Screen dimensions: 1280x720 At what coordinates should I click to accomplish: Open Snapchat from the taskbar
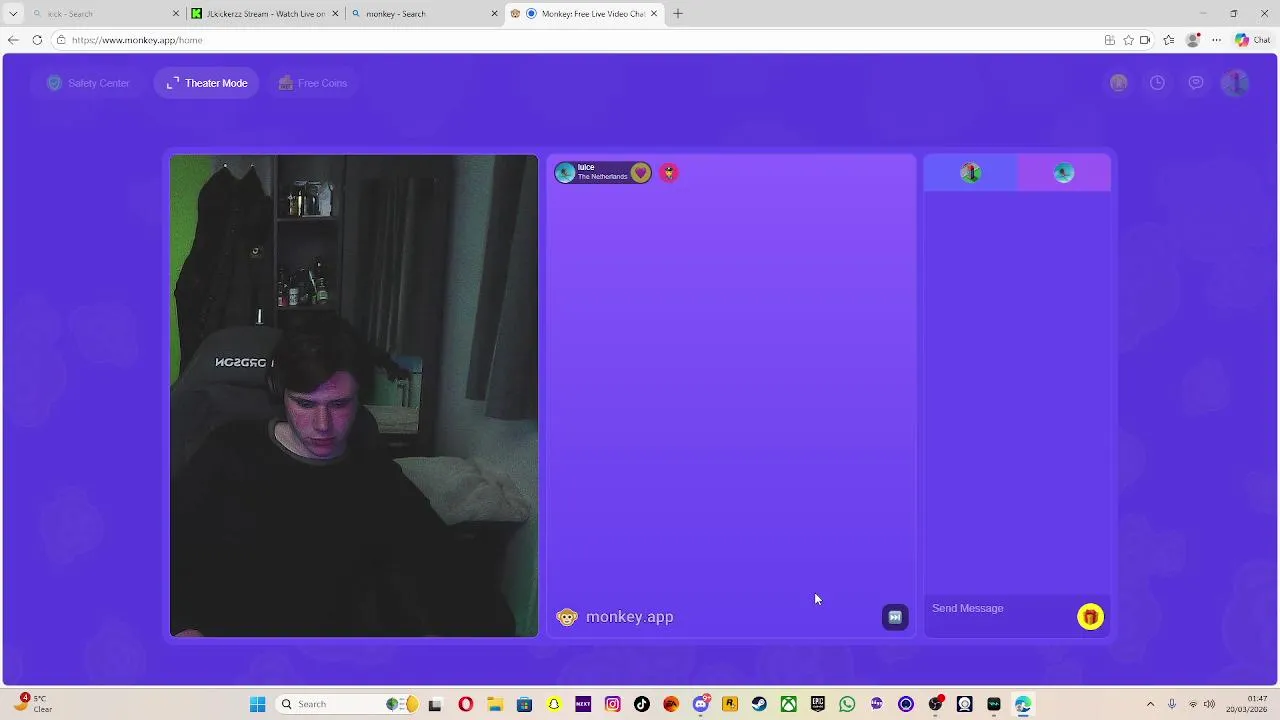pyautogui.click(x=553, y=704)
